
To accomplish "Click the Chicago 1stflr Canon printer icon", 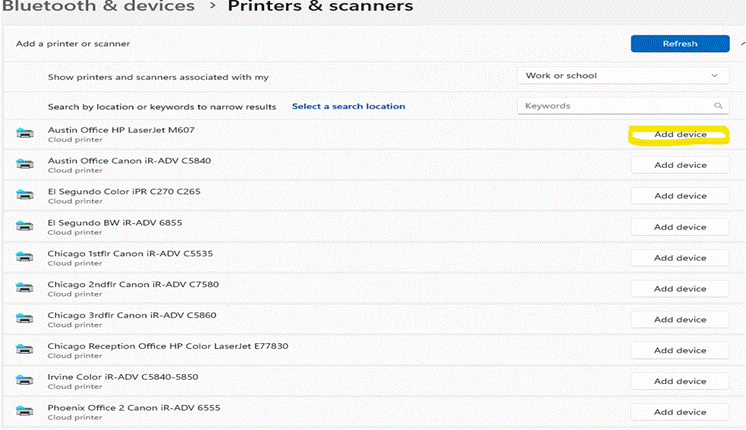I will (25, 257).
